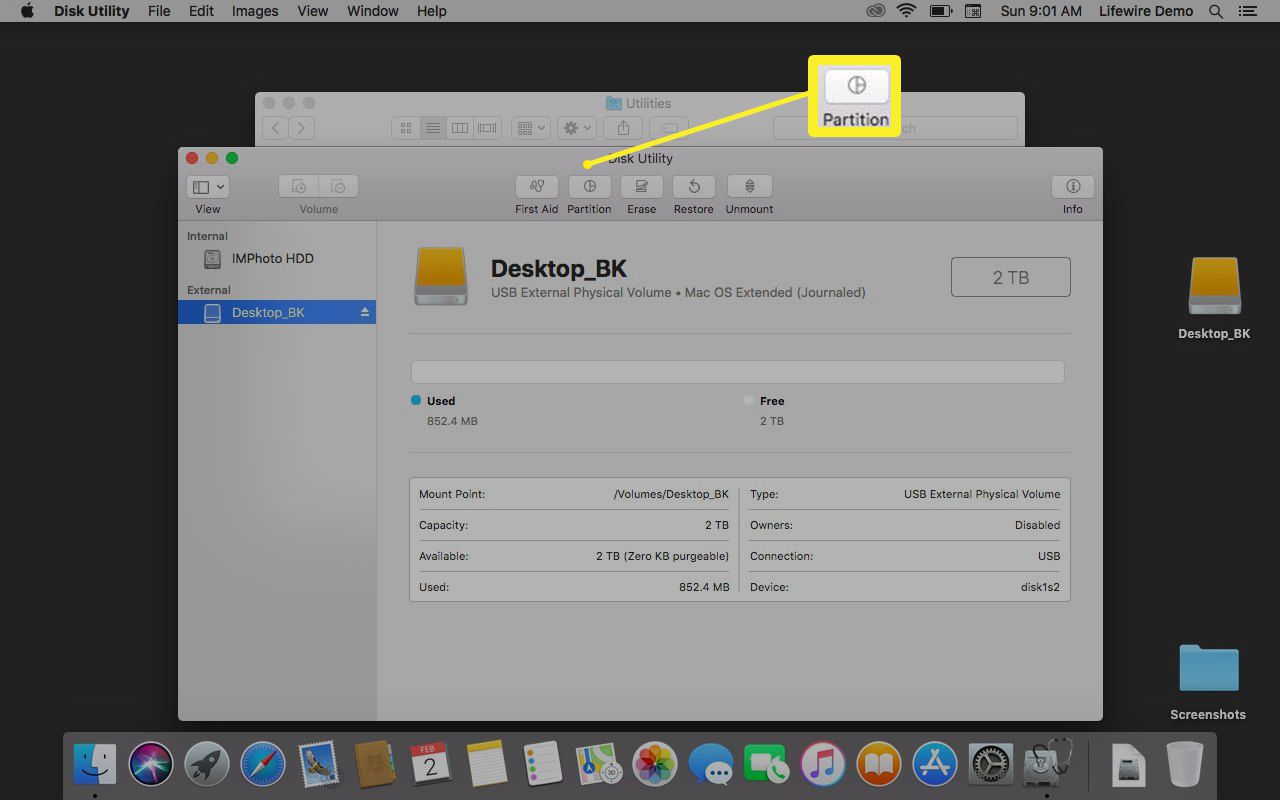Open Finder from the Dock
The image size is (1280, 800).
point(95,765)
